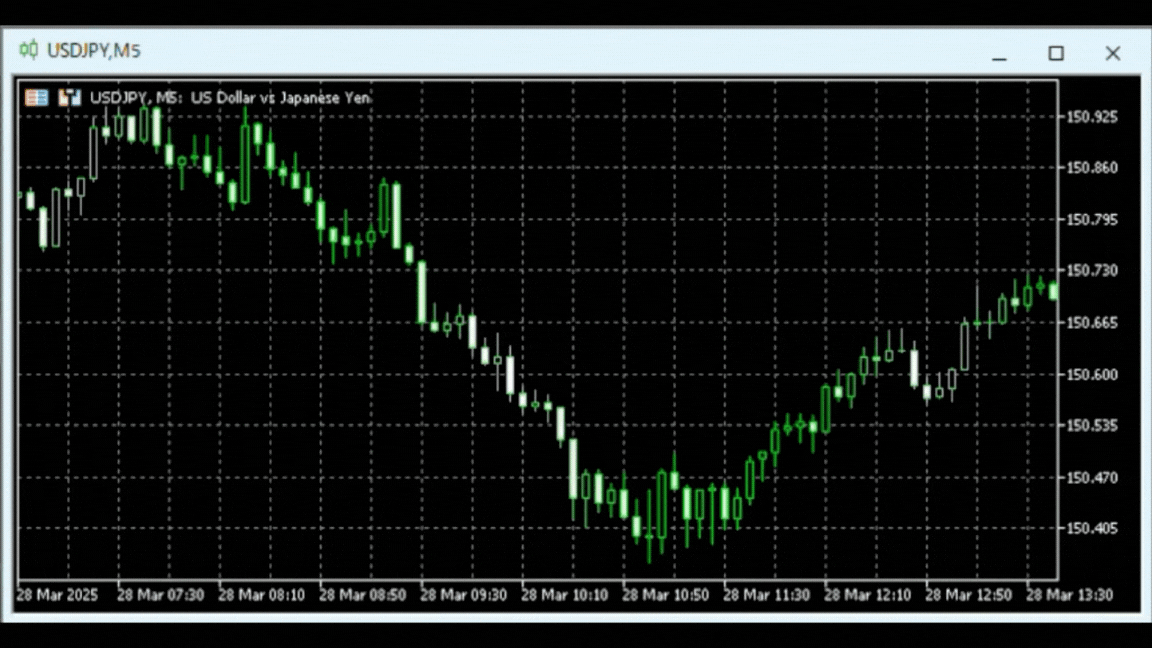
Task: Click the '28 Mar 08:10' time label
Action: tap(262, 595)
